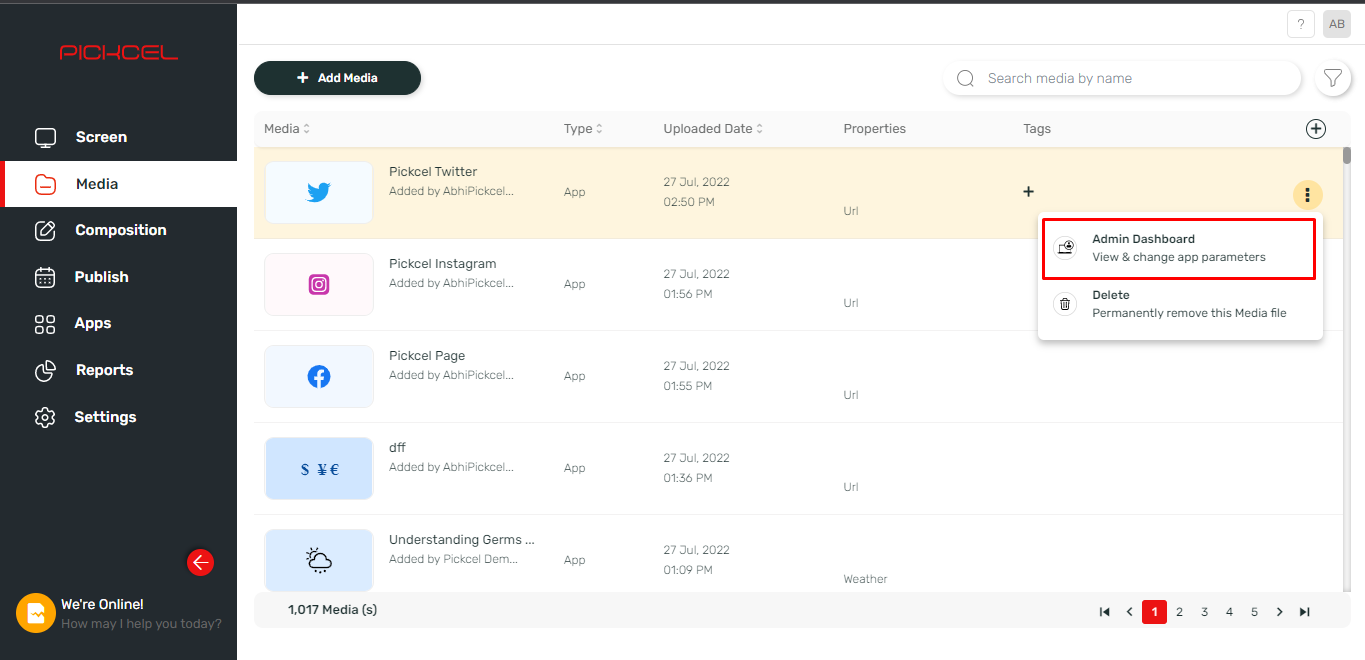Viewport: 1365px width, 660px height.
Task: Collapse the sidebar with the red arrow
Action: tap(200, 562)
